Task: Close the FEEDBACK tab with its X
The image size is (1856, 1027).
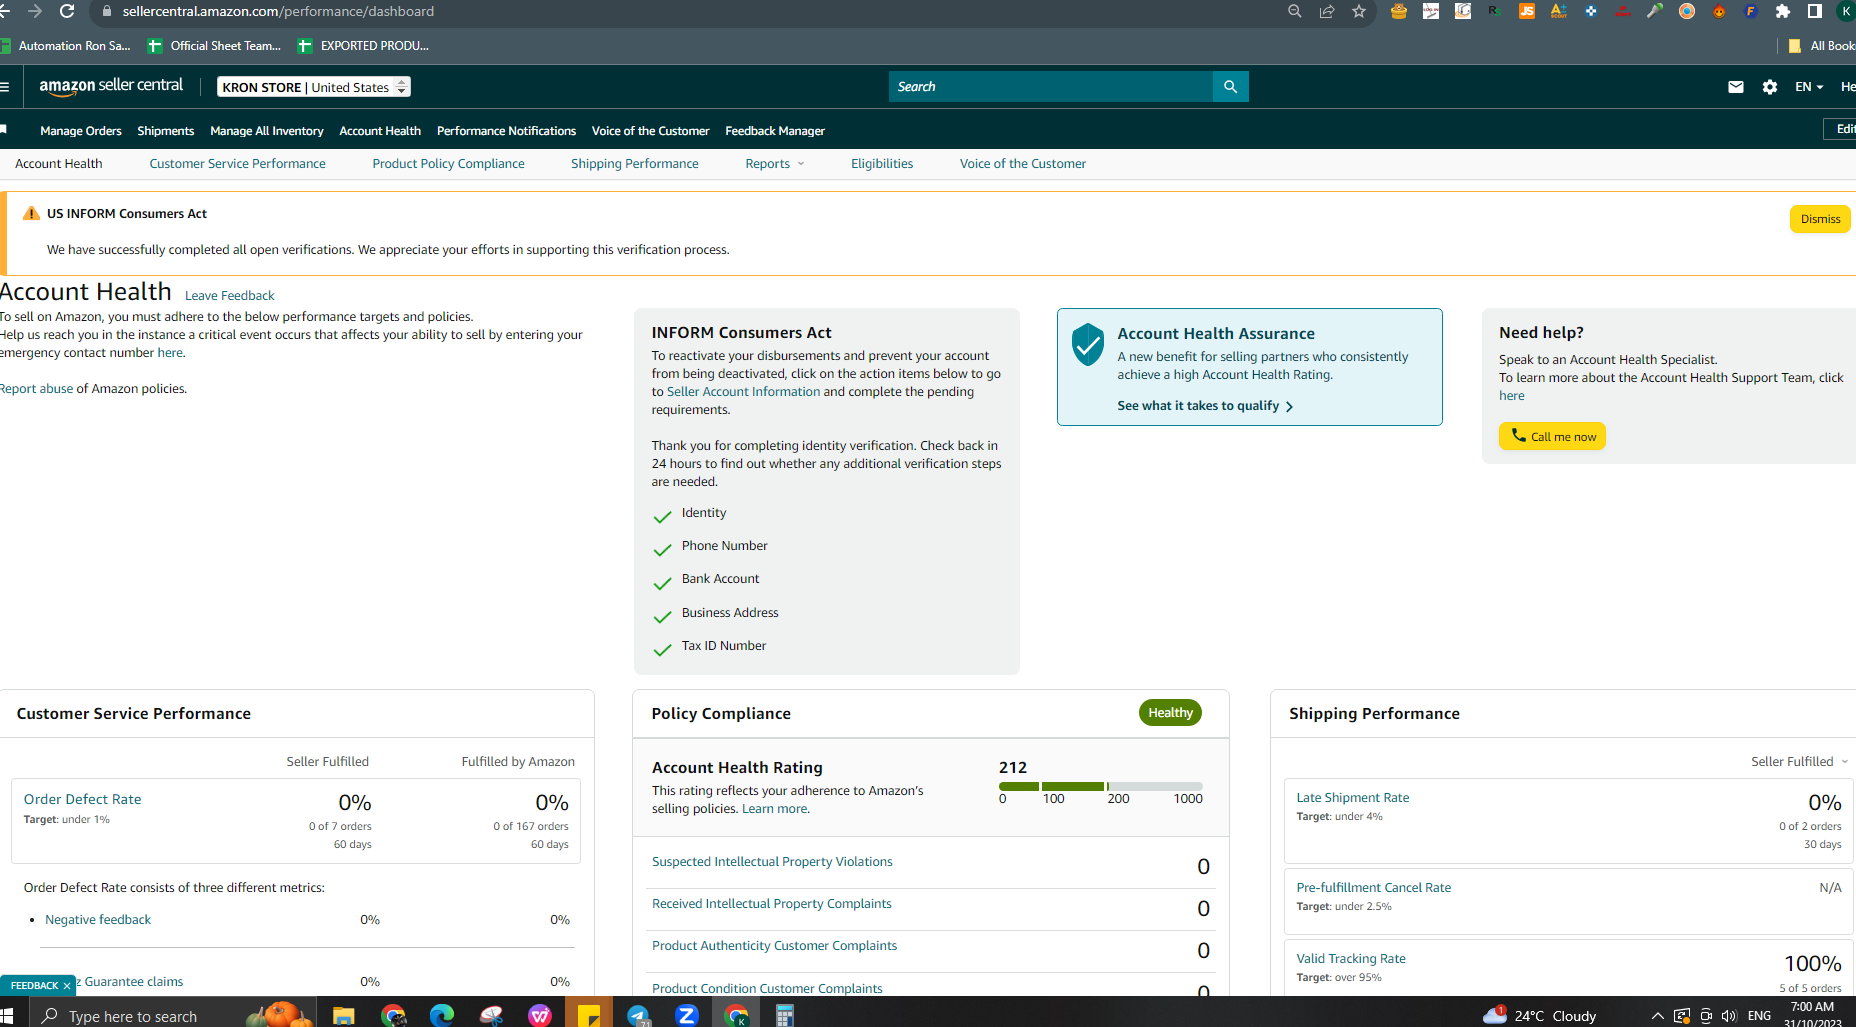Action: coord(67,986)
